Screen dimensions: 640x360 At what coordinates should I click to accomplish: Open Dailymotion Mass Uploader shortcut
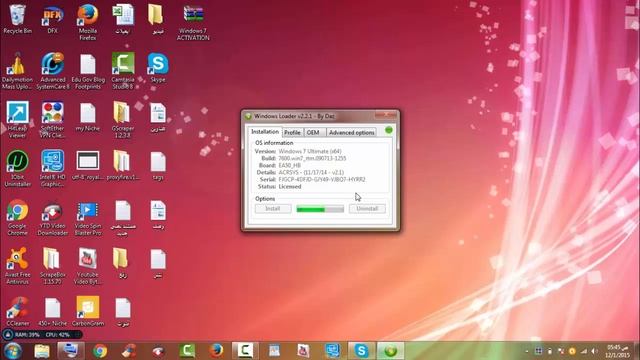pos(17,71)
